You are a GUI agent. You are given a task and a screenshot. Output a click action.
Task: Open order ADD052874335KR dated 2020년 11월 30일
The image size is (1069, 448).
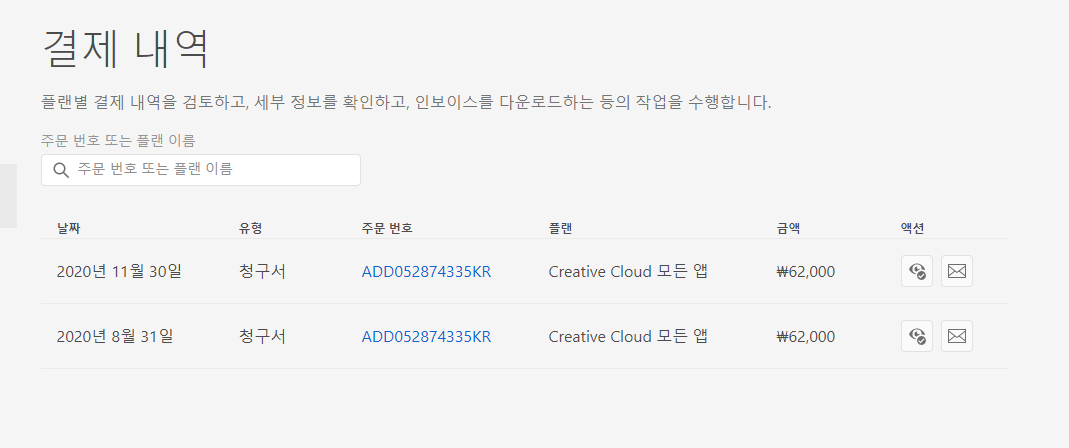tap(426, 272)
